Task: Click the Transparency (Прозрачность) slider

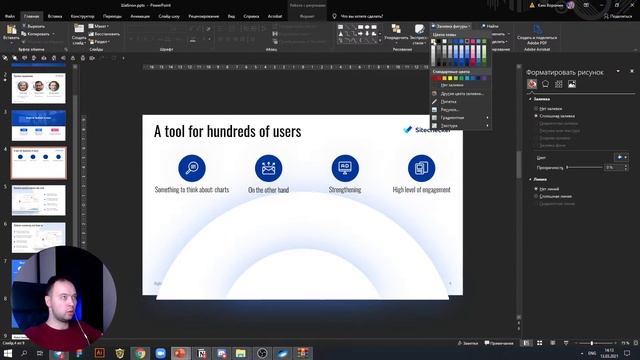Action: pyautogui.click(x=584, y=167)
